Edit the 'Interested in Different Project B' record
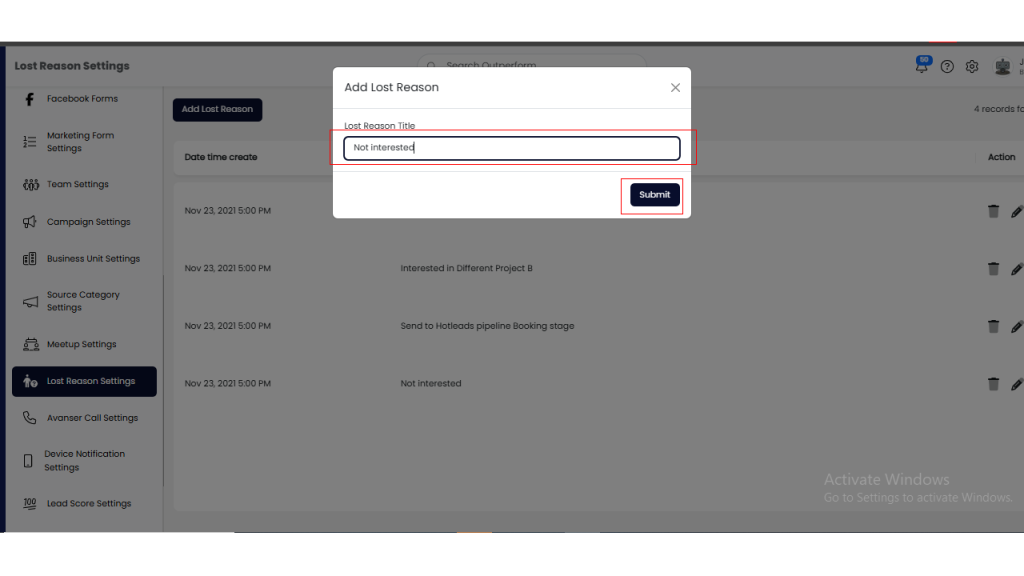 tap(1016, 269)
